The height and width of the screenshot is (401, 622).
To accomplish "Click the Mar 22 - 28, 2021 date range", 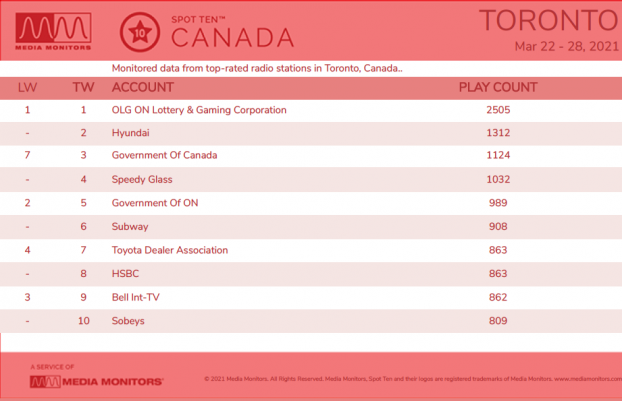I will pos(567,46).
